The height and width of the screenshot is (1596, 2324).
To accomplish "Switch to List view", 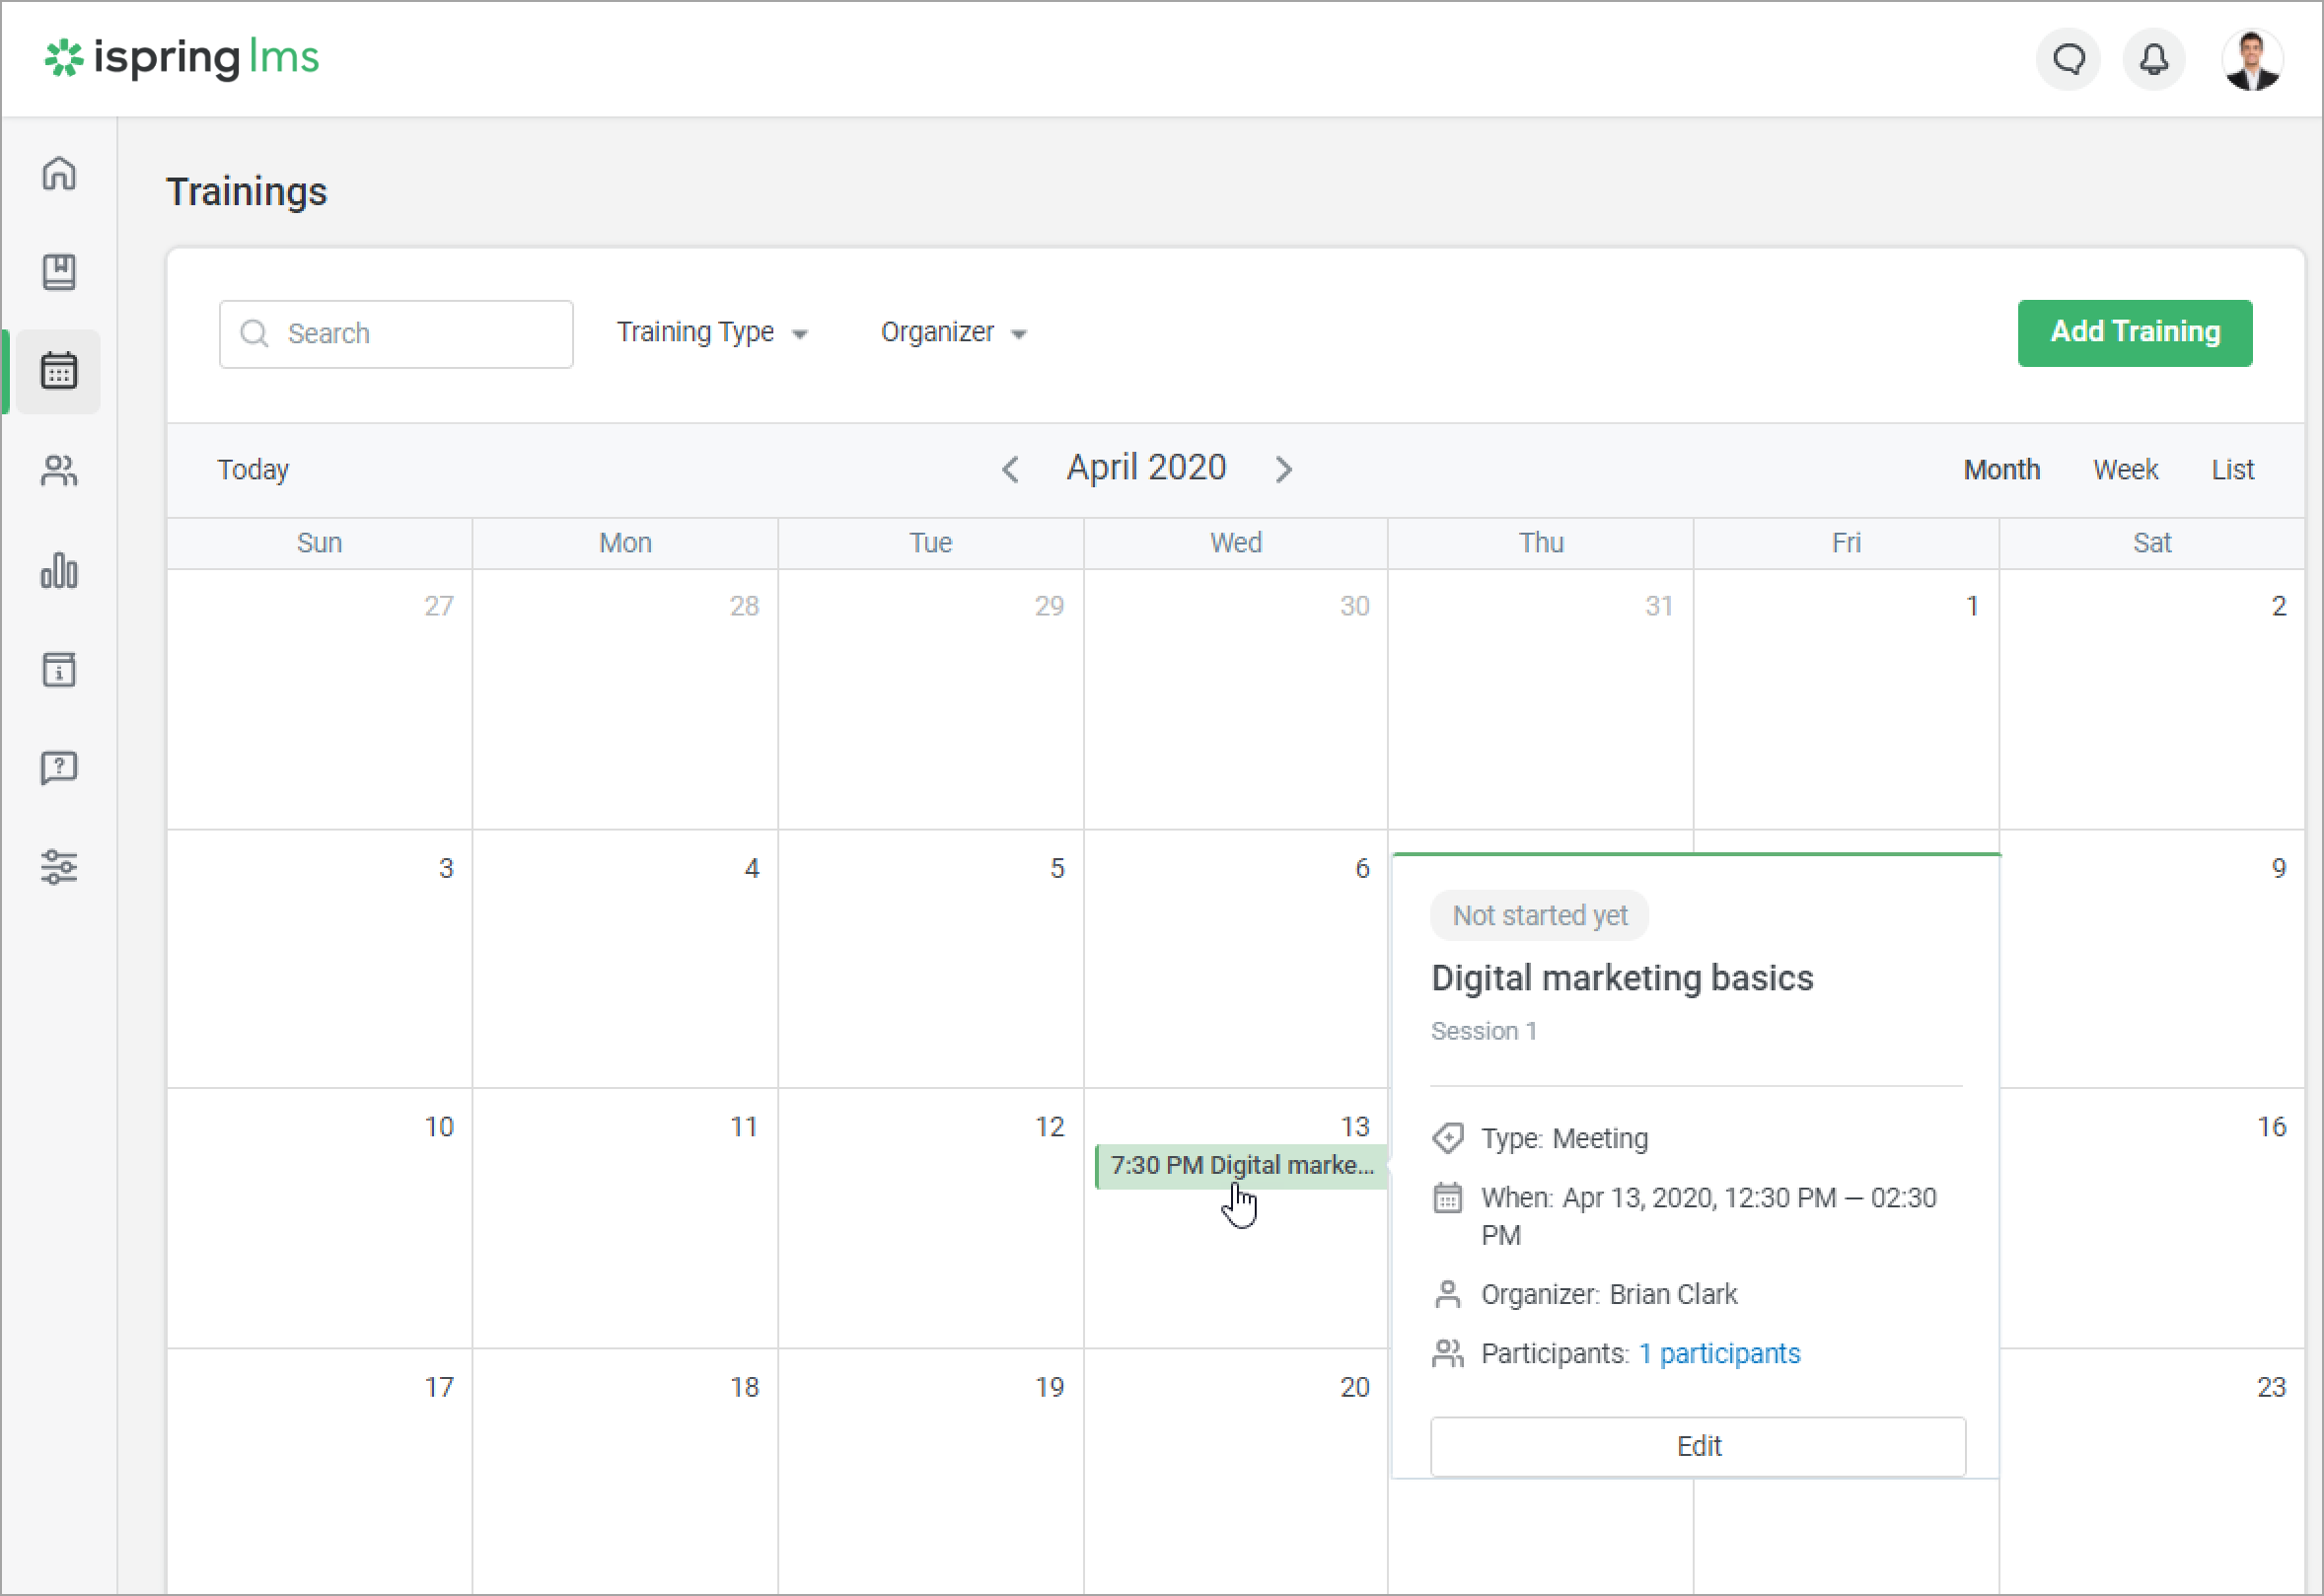I will 2232,470.
